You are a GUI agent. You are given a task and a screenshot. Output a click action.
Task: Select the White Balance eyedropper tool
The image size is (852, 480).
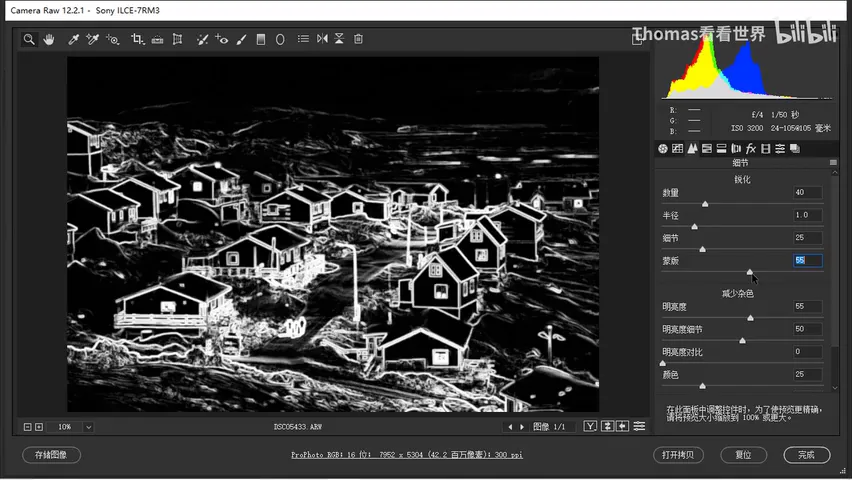(x=73, y=39)
